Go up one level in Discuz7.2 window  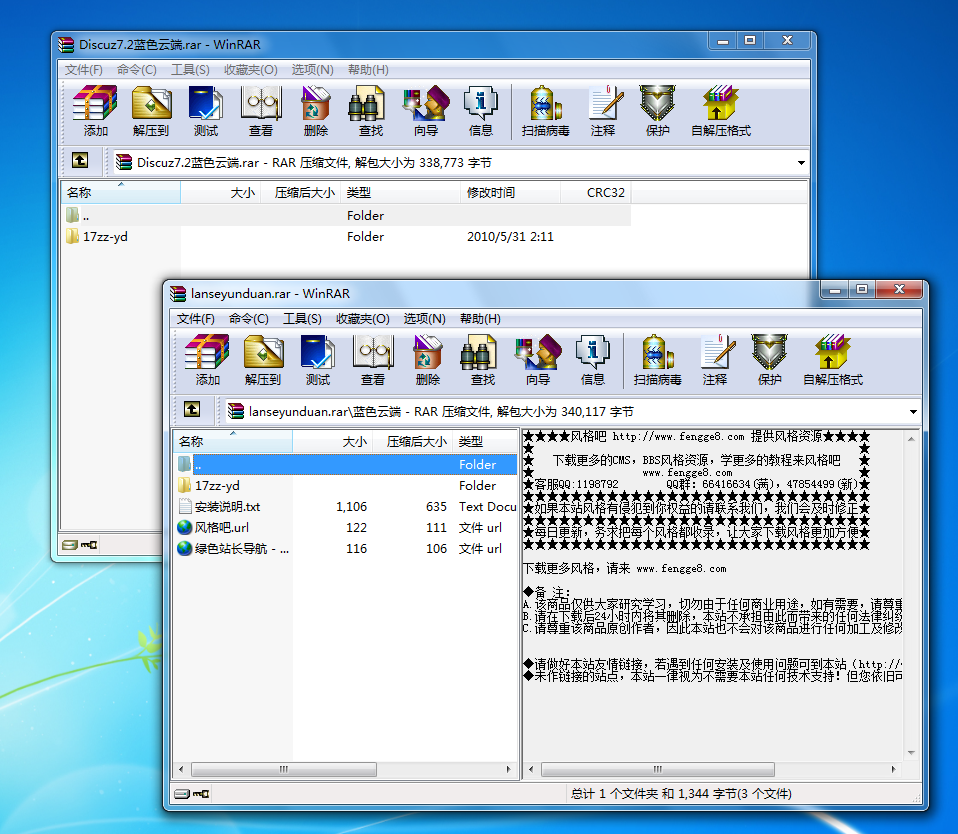tap(80, 161)
